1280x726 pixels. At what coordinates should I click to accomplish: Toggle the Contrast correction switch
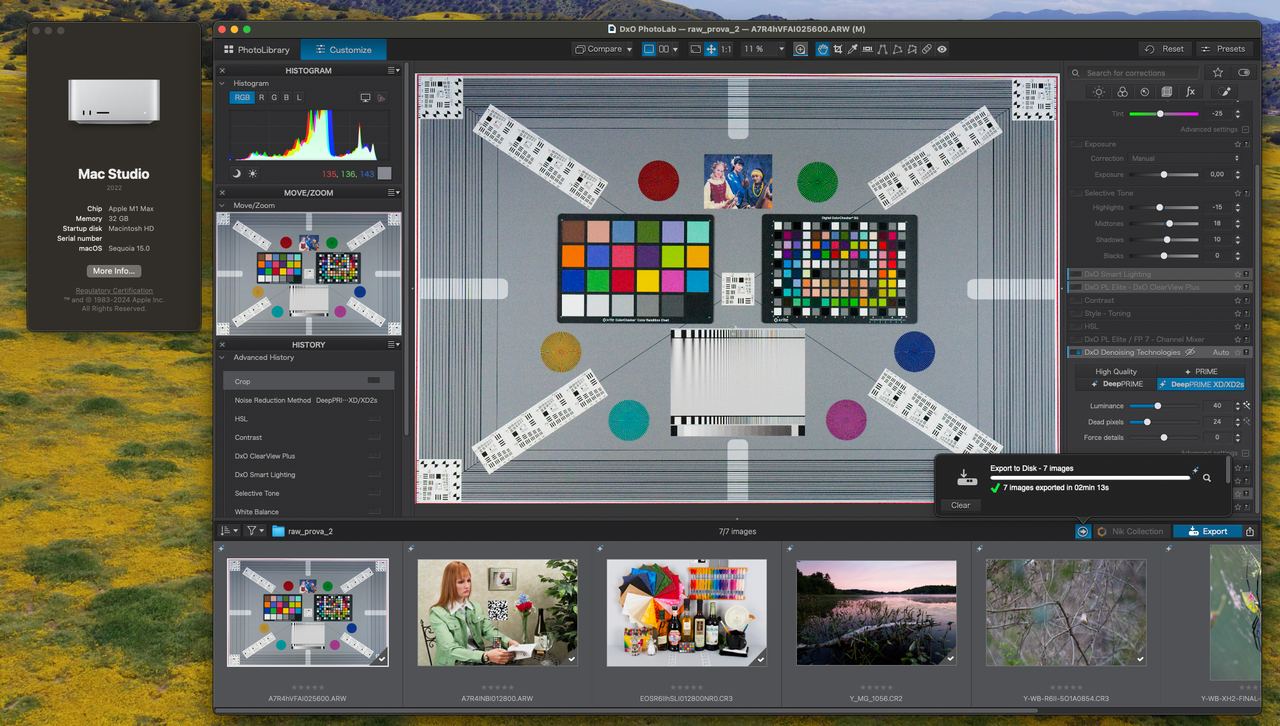pos(1076,300)
